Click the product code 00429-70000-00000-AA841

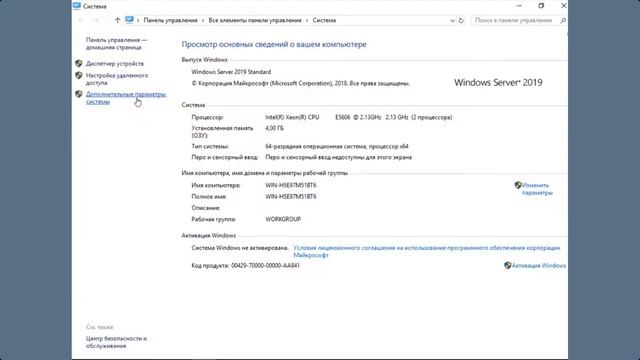click(265, 266)
